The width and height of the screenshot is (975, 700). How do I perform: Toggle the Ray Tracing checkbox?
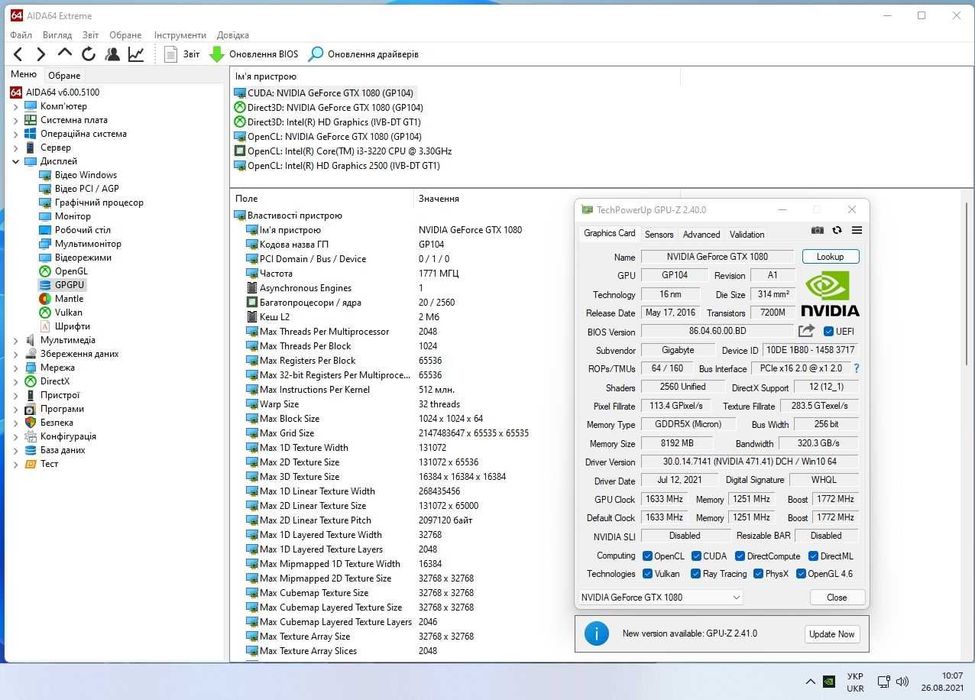click(696, 574)
